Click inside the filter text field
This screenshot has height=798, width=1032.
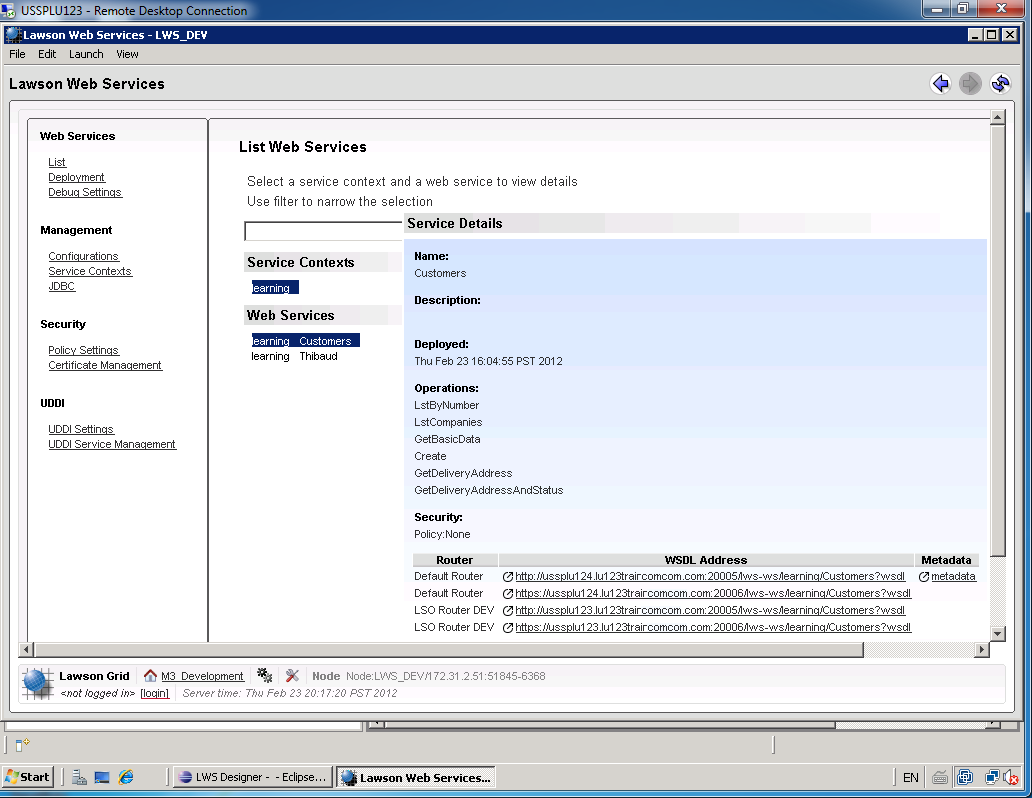point(324,231)
